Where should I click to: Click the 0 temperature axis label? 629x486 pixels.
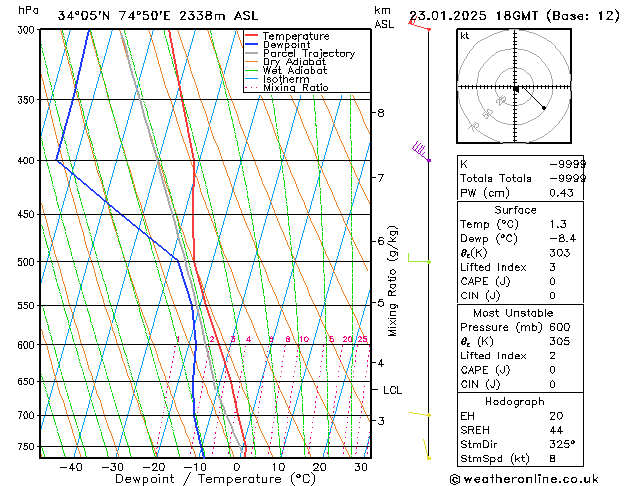pyautogui.click(x=237, y=468)
